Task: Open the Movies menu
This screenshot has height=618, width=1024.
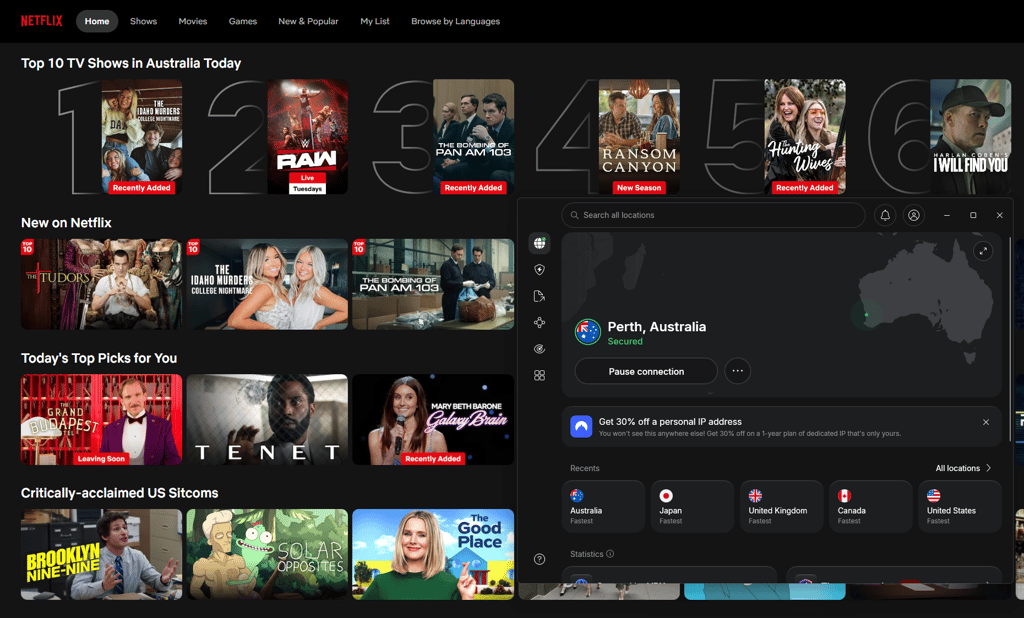Action: pos(193,22)
